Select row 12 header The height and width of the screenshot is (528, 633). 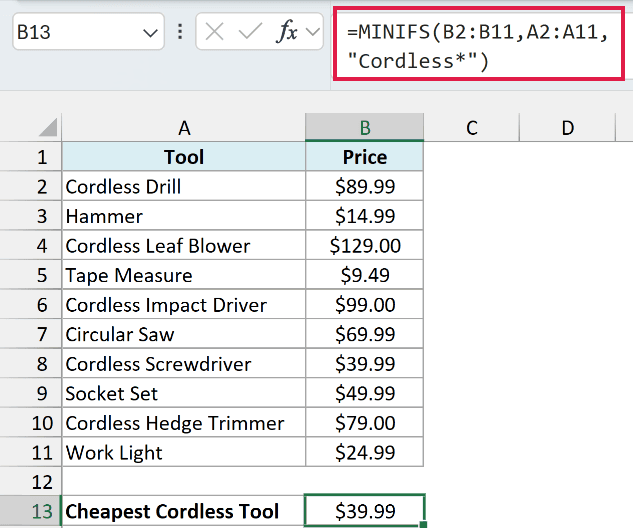coord(31,482)
